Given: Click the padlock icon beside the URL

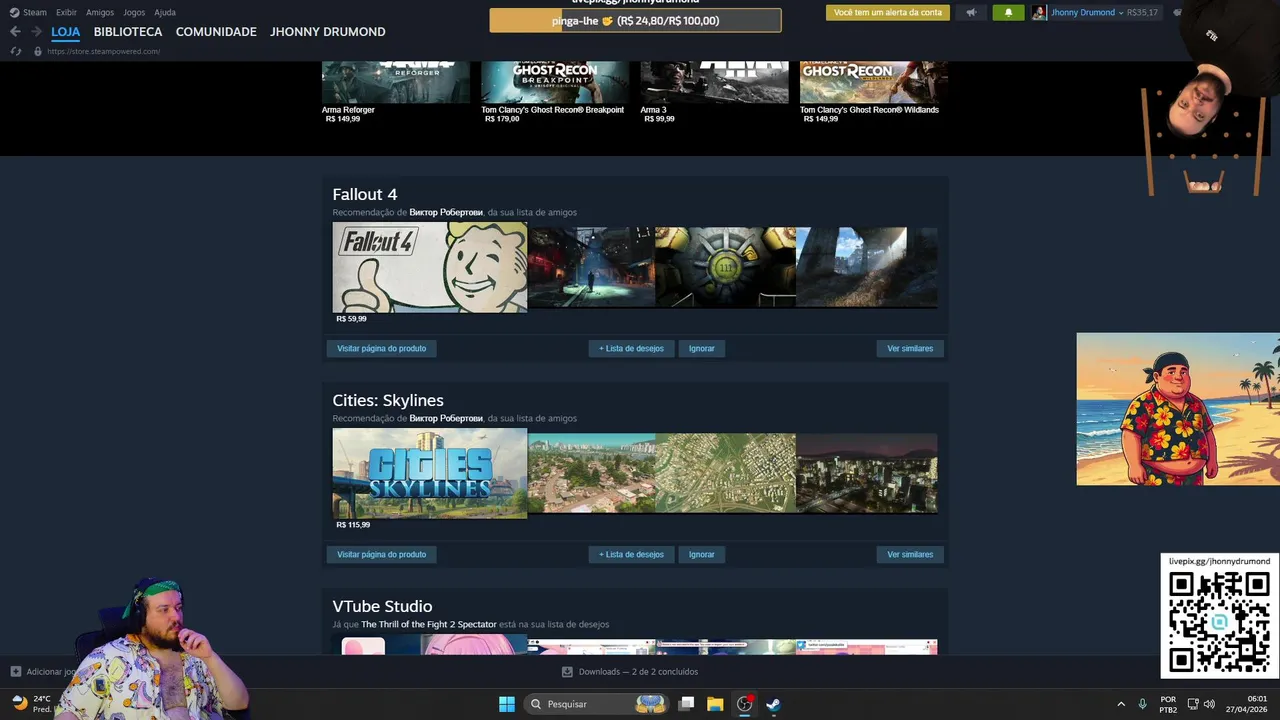Looking at the screenshot, I should point(38,51).
